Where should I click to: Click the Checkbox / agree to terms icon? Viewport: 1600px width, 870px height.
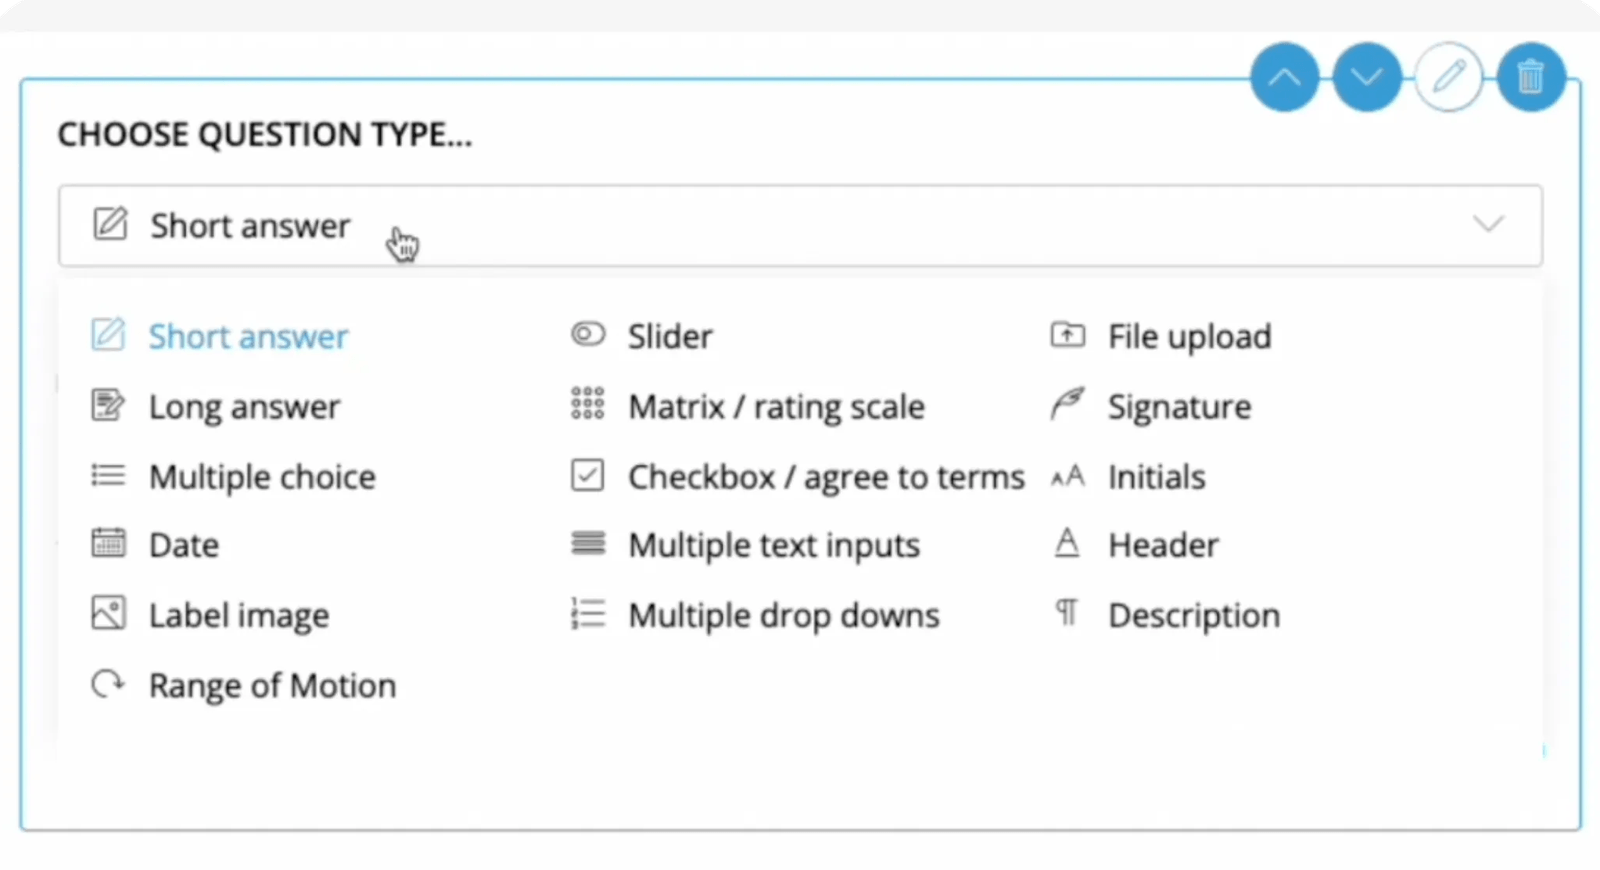point(587,475)
